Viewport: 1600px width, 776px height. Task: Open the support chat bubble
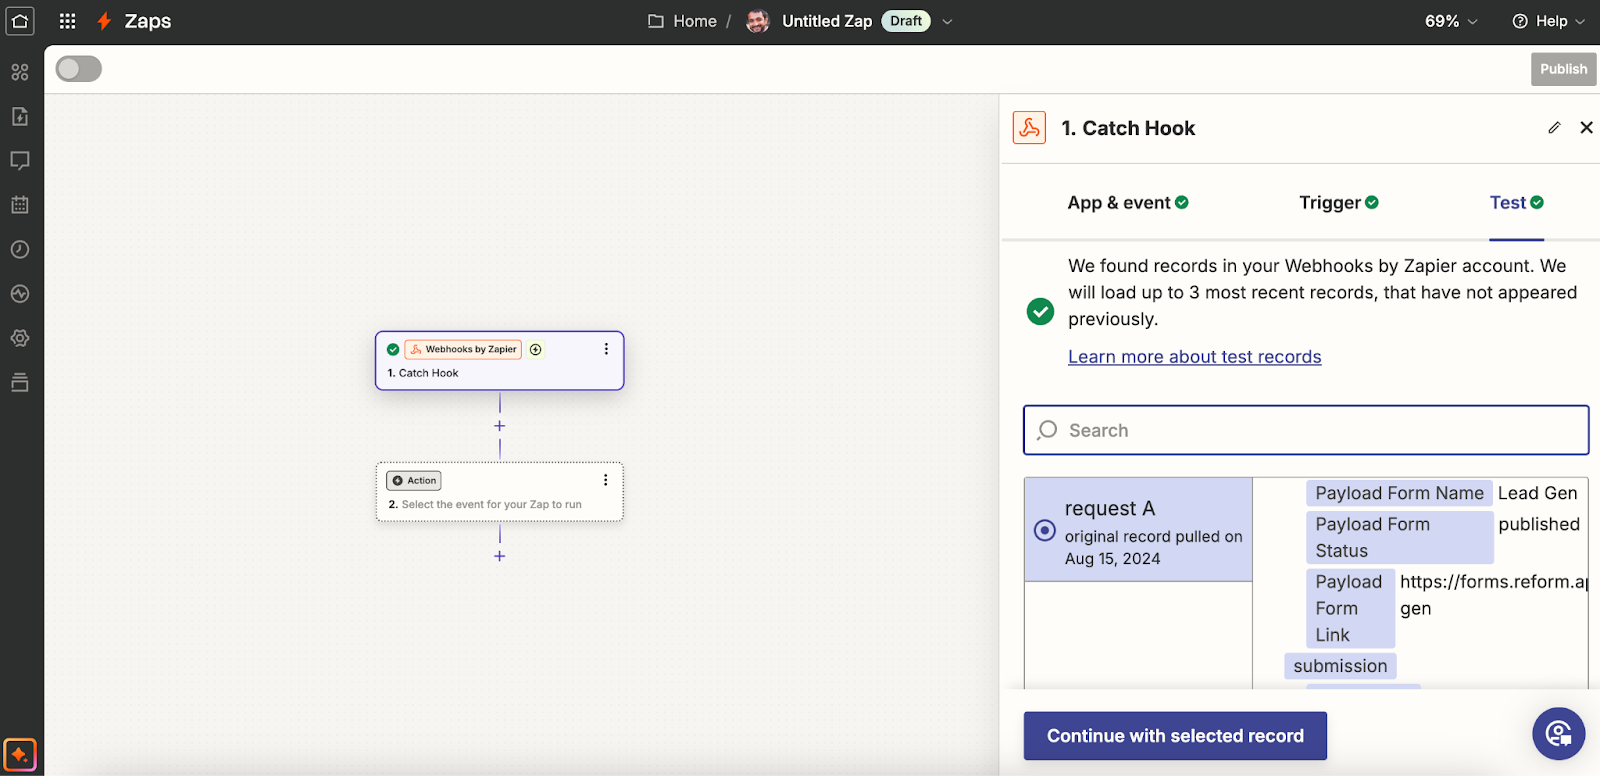tap(1558, 734)
